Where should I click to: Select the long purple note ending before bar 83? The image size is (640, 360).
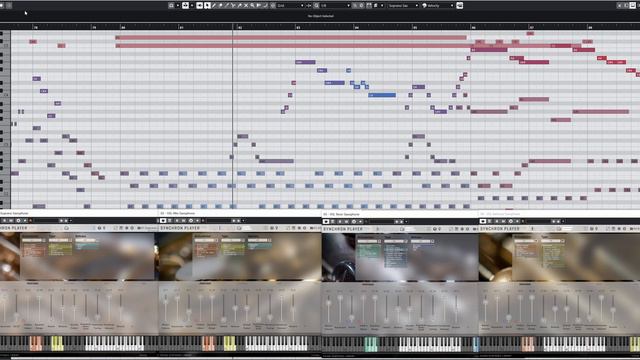276,161
